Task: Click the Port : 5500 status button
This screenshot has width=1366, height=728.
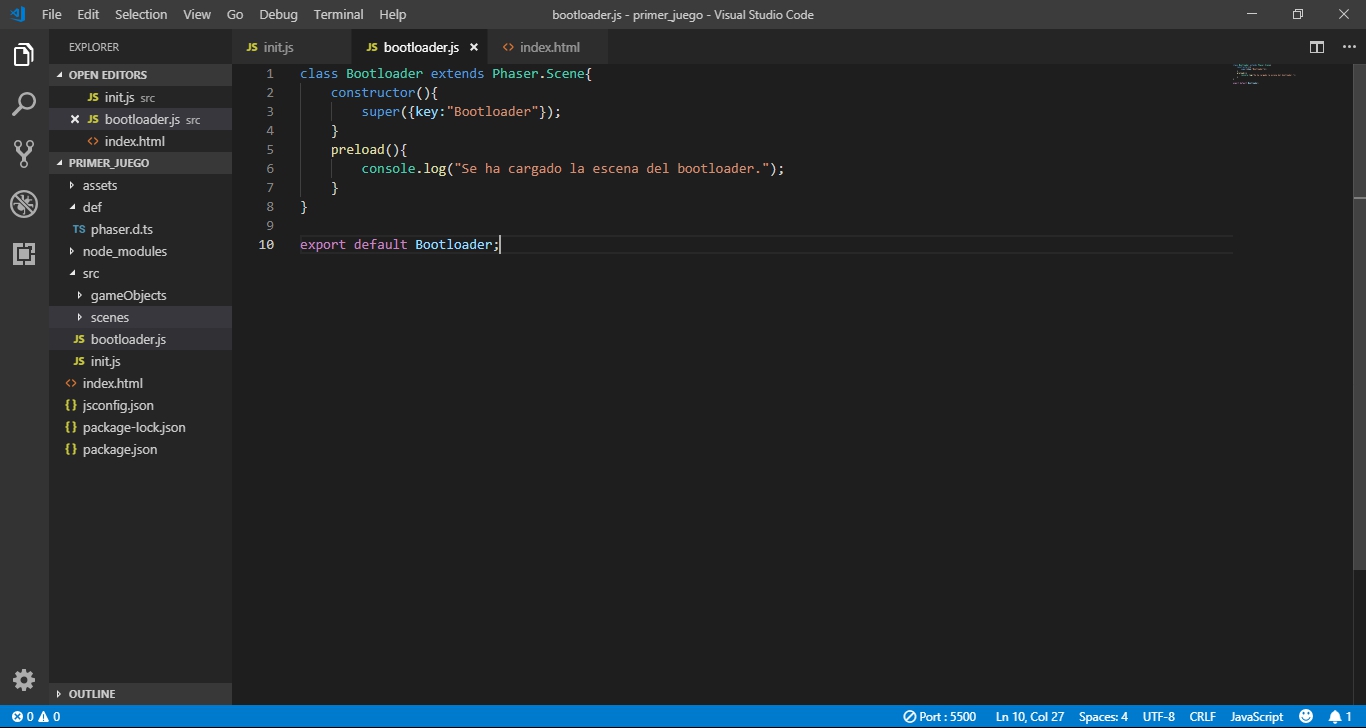Action: pos(939,716)
